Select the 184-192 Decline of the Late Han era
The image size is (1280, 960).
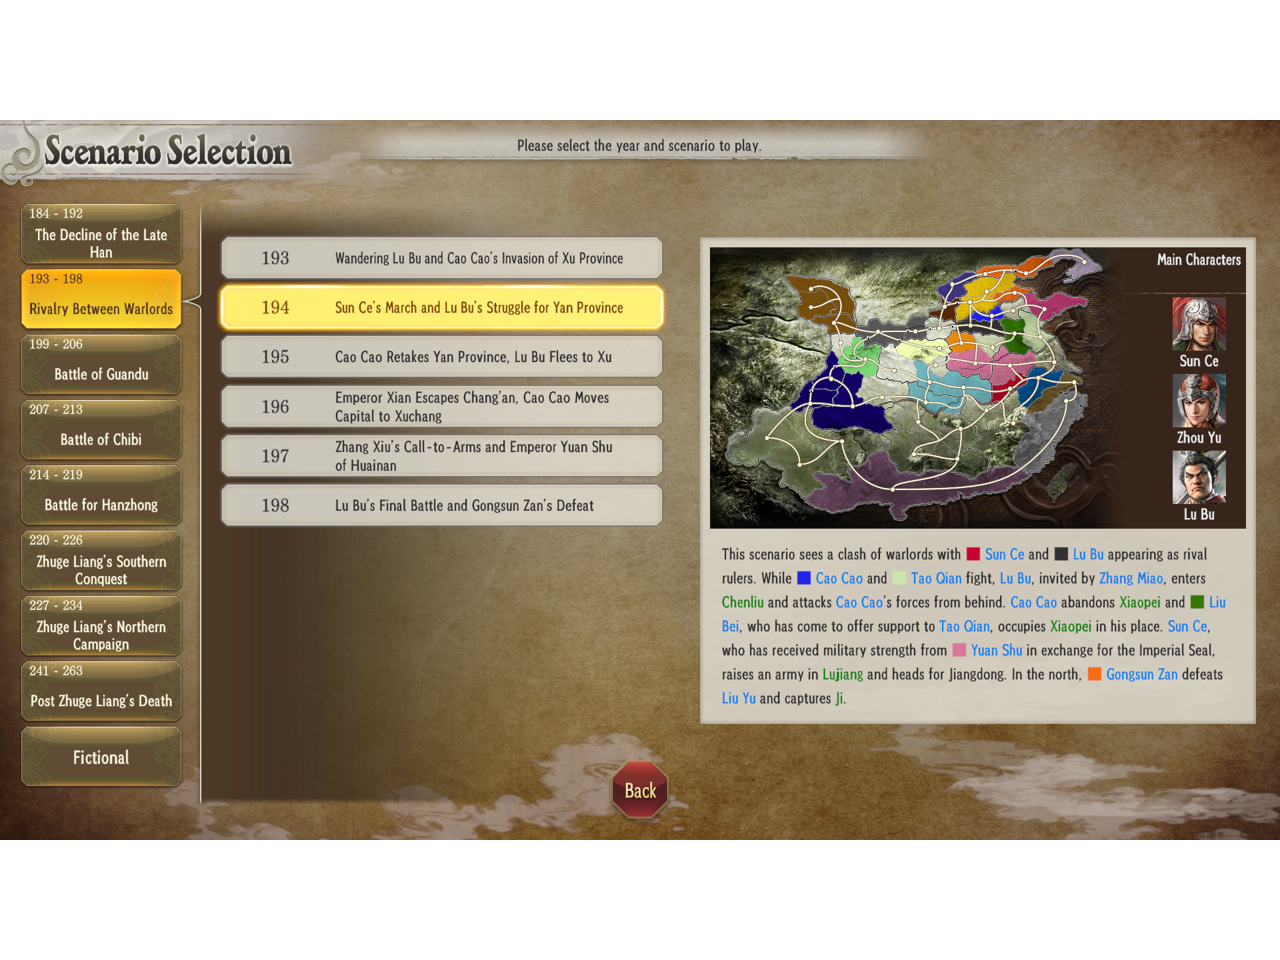click(x=101, y=234)
